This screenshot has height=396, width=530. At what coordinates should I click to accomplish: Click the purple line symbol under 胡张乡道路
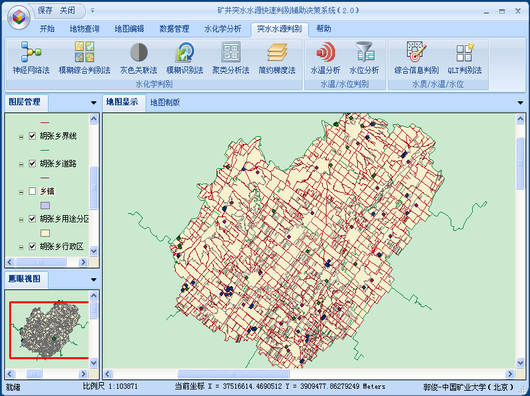[45, 178]
